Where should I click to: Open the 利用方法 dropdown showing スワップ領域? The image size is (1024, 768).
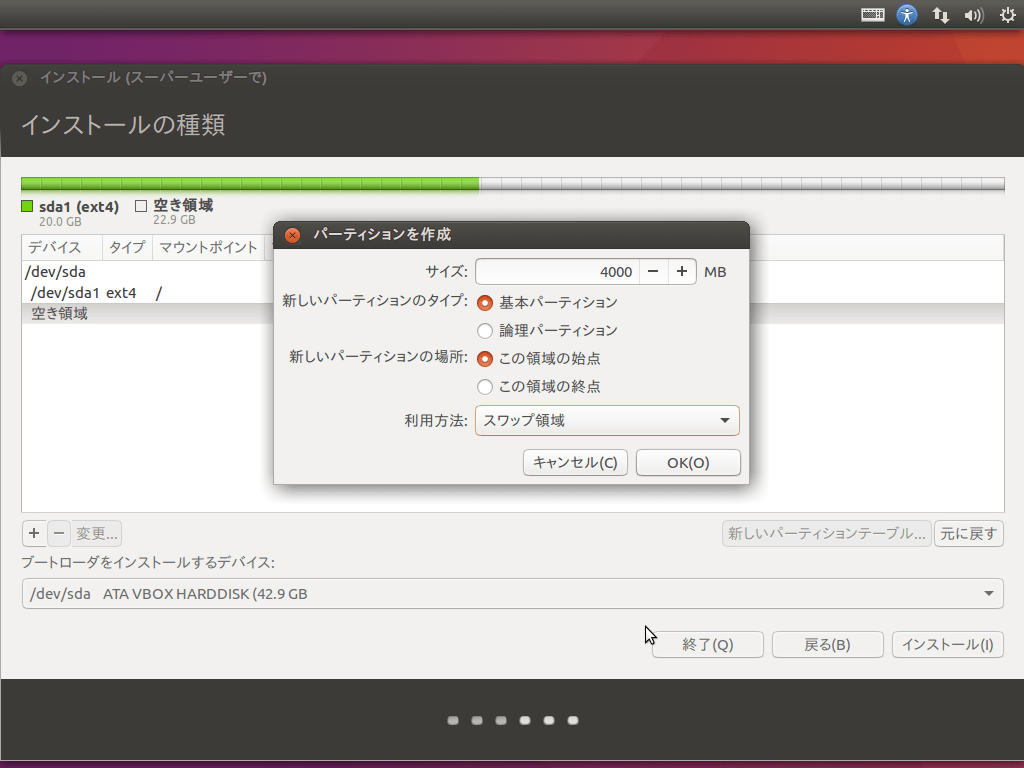point(607,420)
